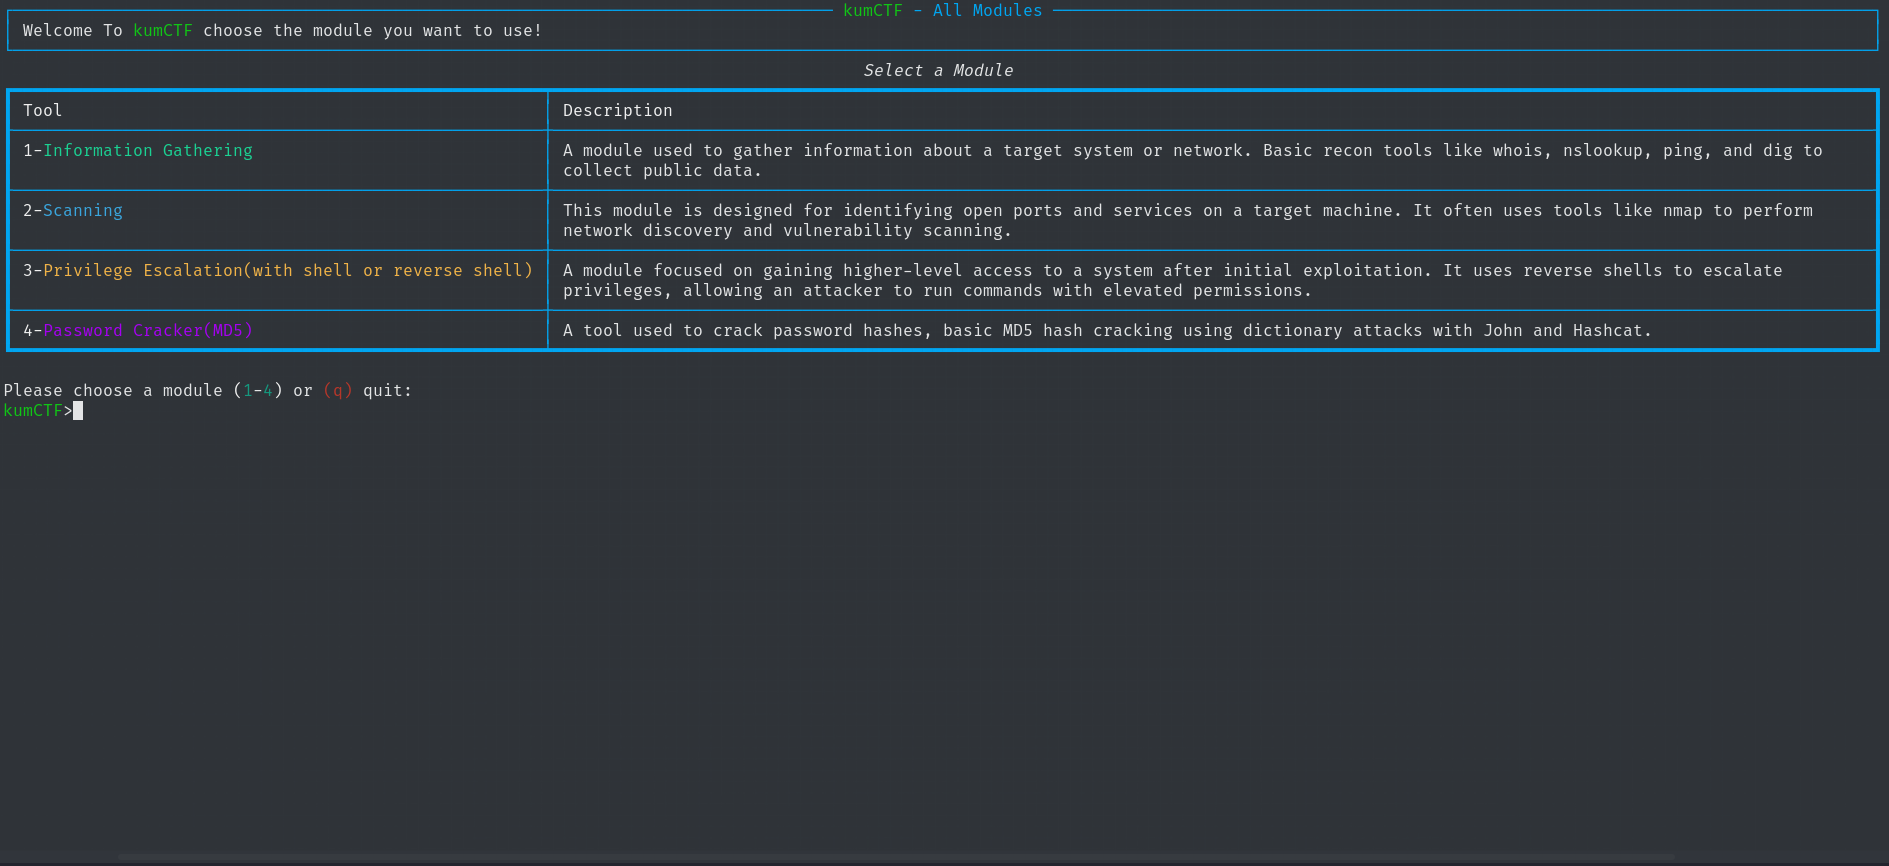This screenshot has width=1889, height=866.
Task: Select the Scanning module entry
Action: tap(82, 211)
